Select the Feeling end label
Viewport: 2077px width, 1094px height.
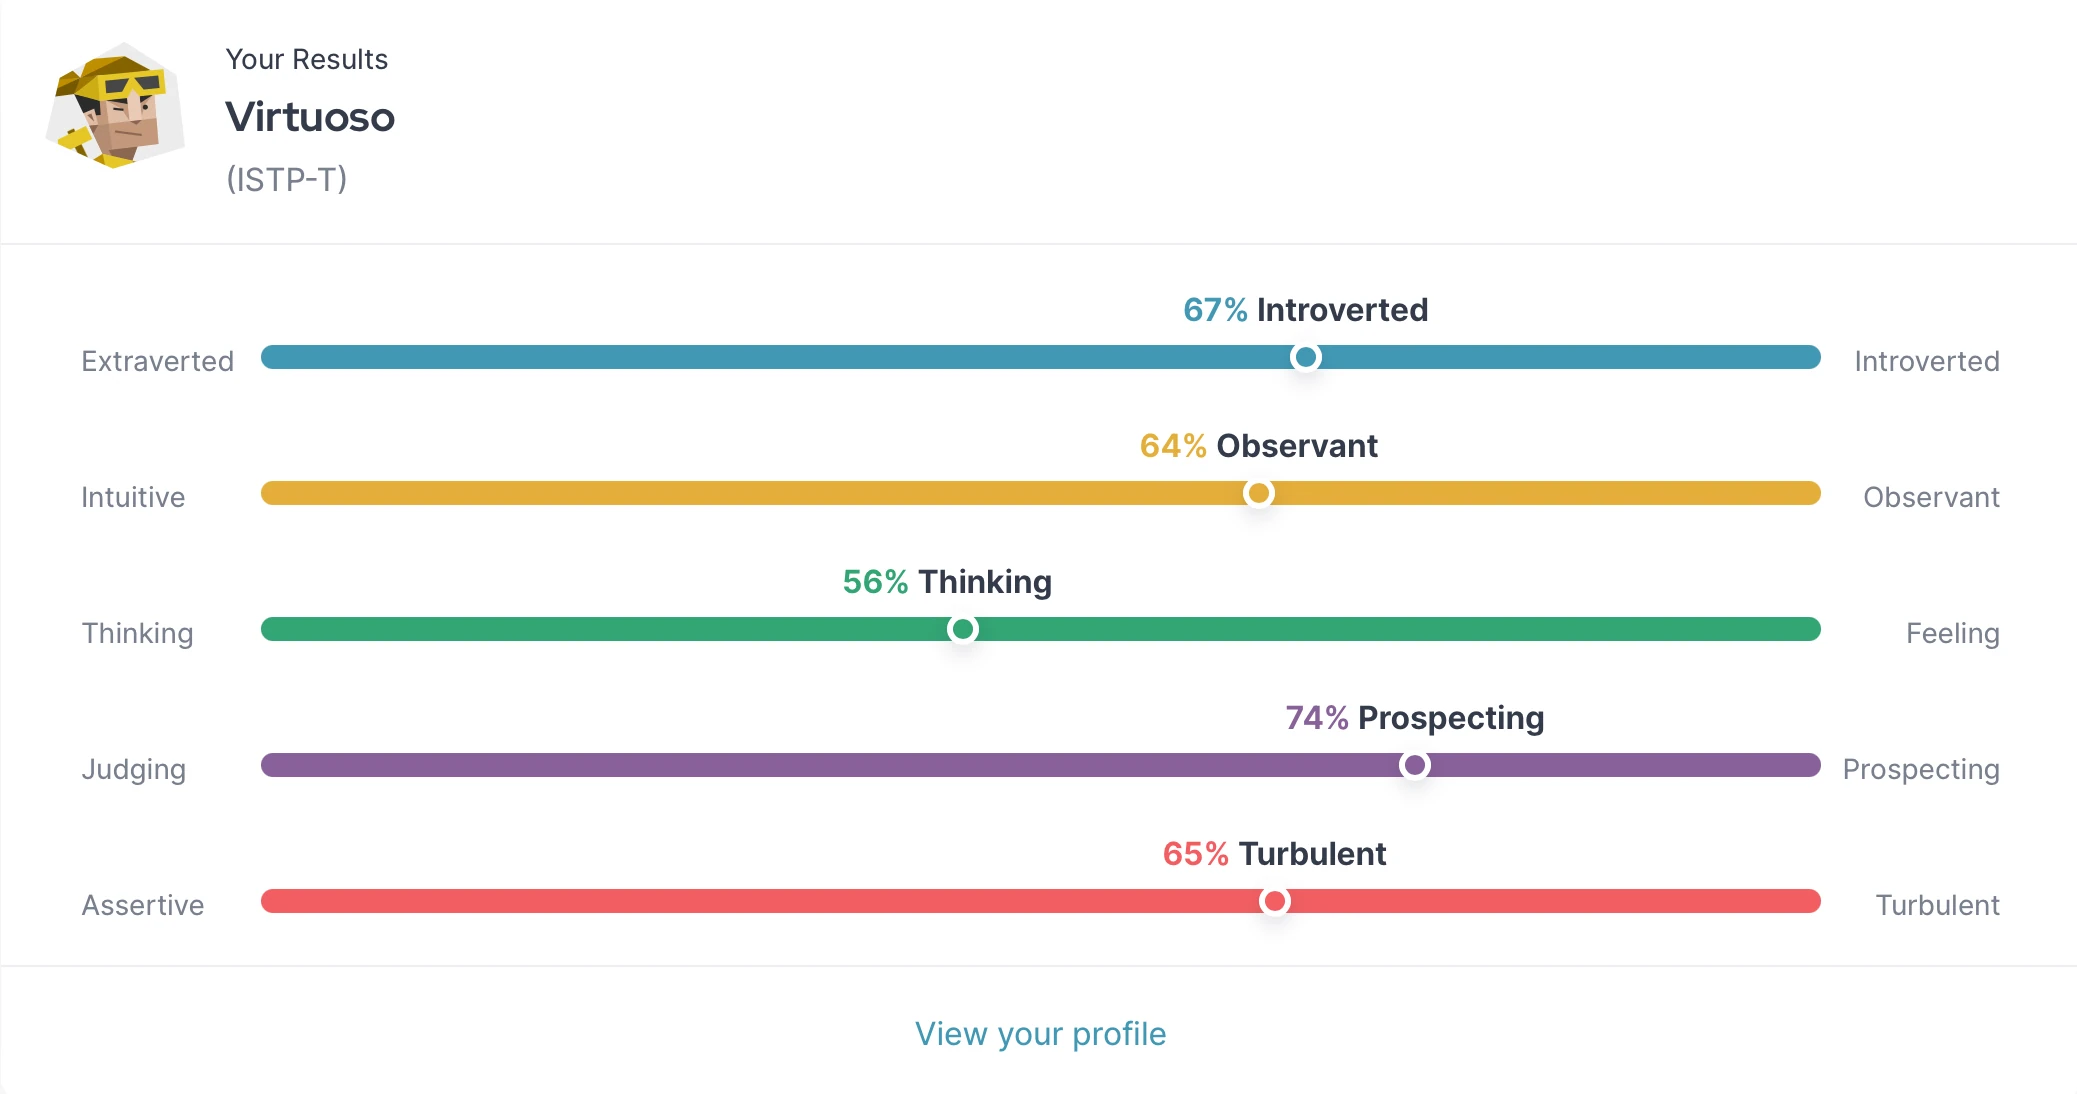coord(1953,632)
